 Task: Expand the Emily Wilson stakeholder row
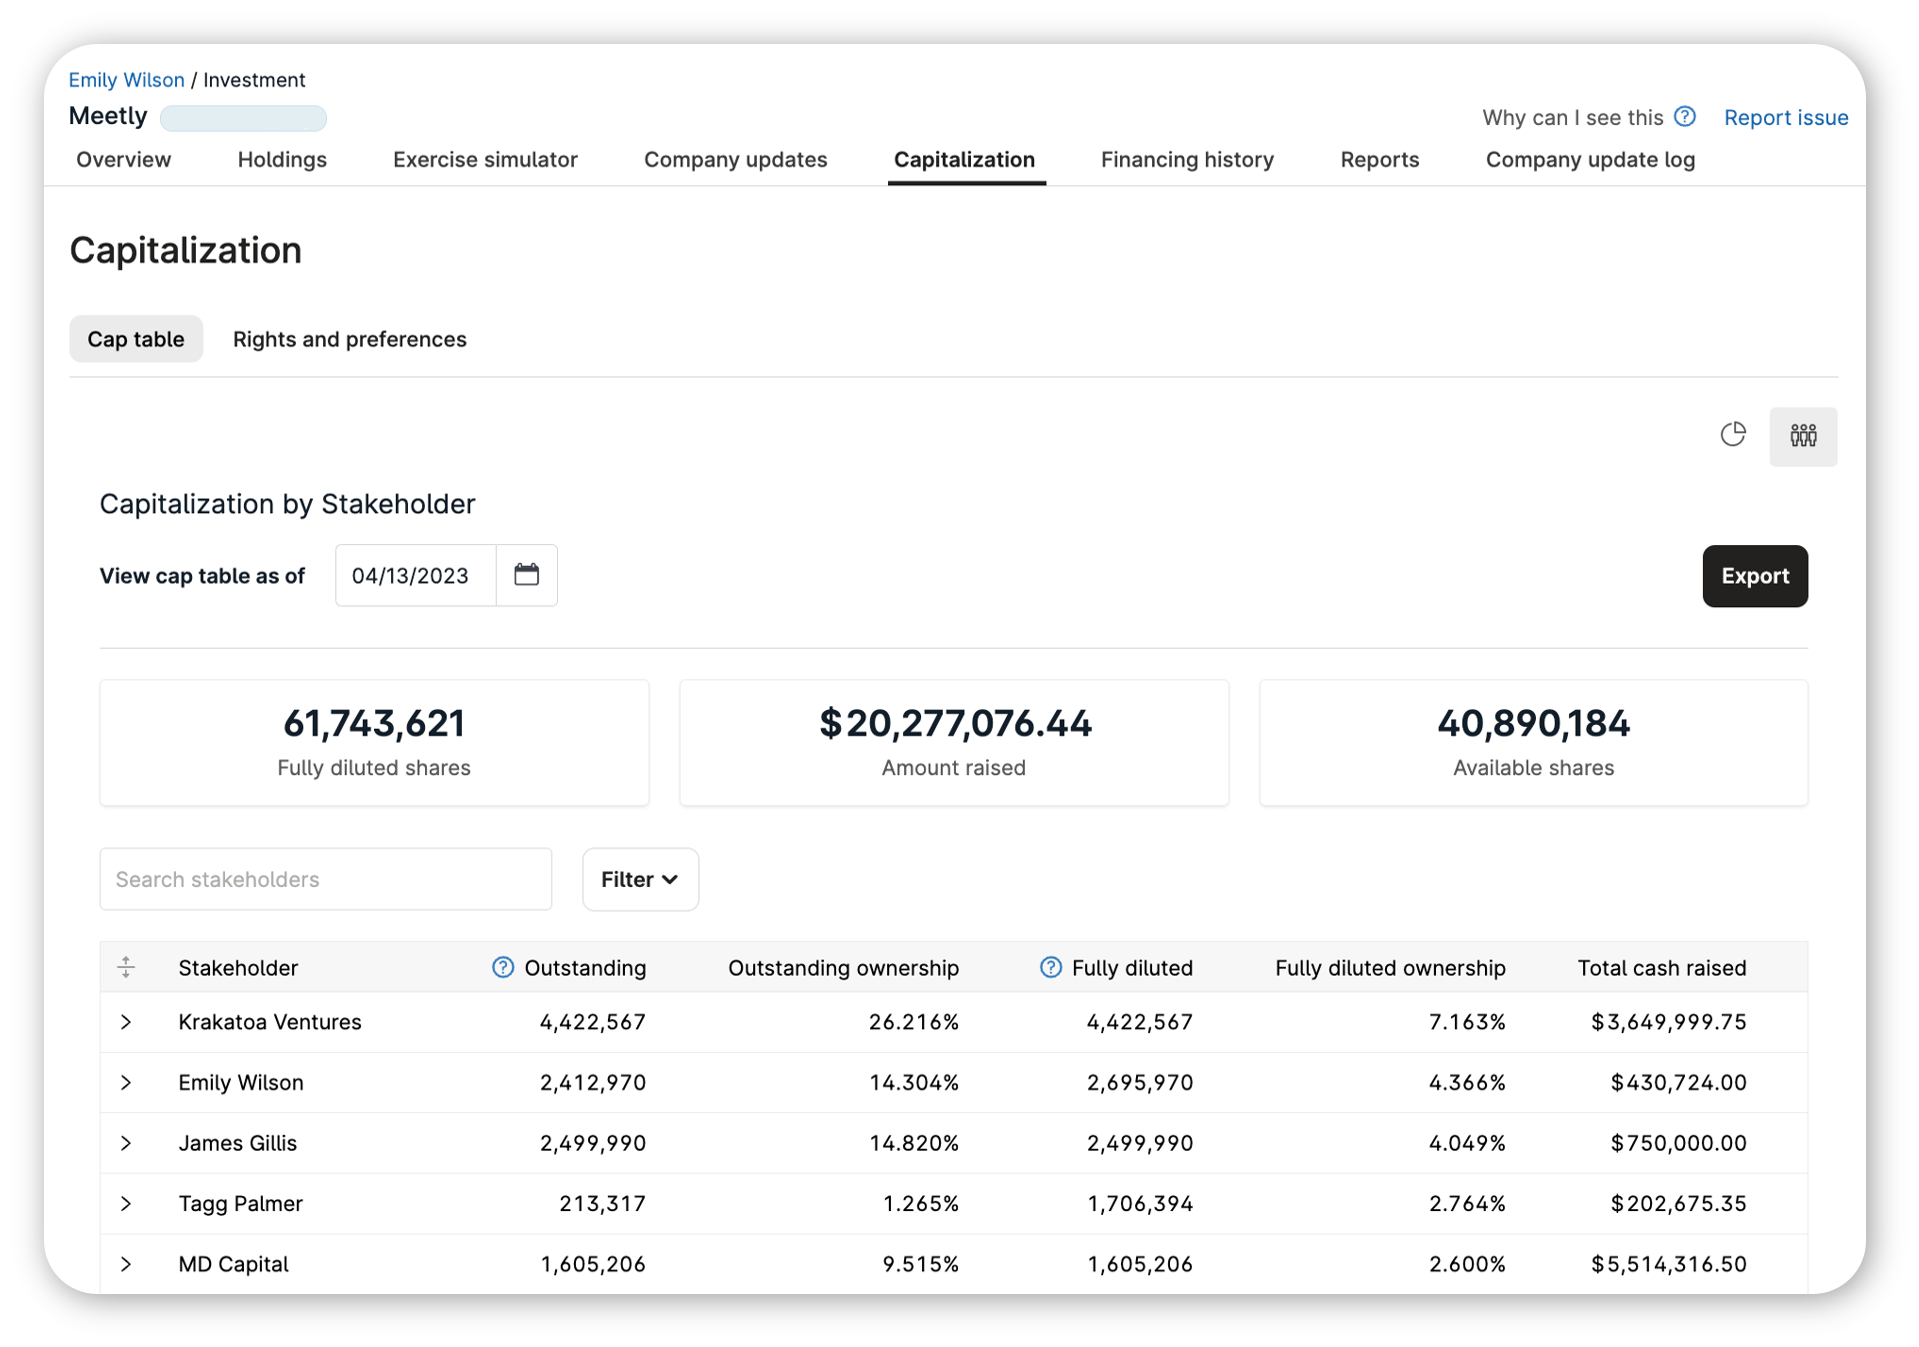click(x=126, y=1083)
